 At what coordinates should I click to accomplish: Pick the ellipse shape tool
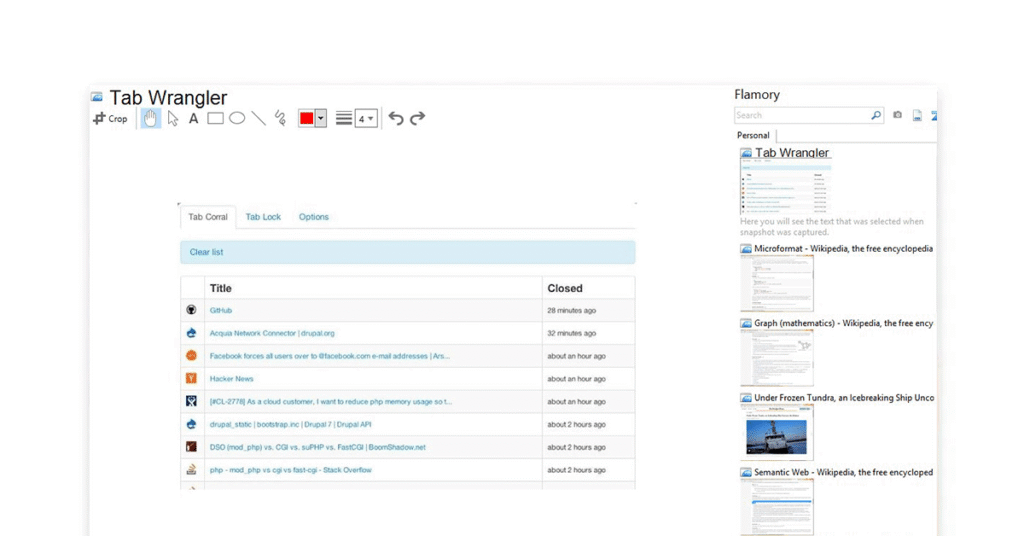[x=237, y=118]
